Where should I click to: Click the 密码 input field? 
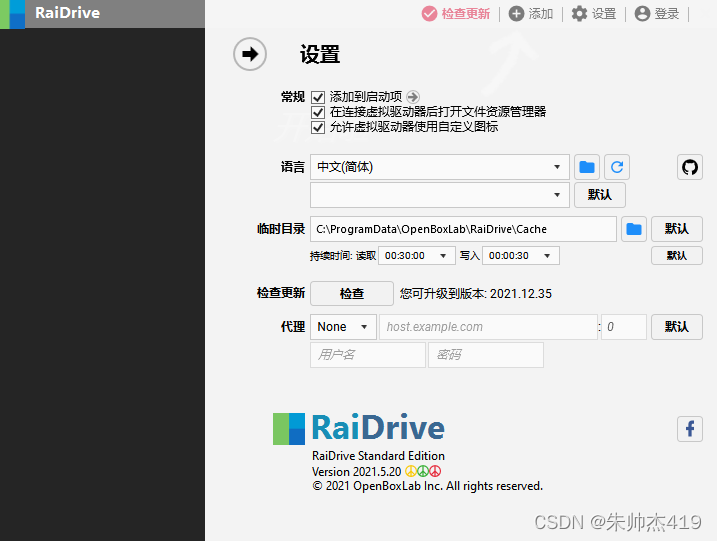point(486,355)
